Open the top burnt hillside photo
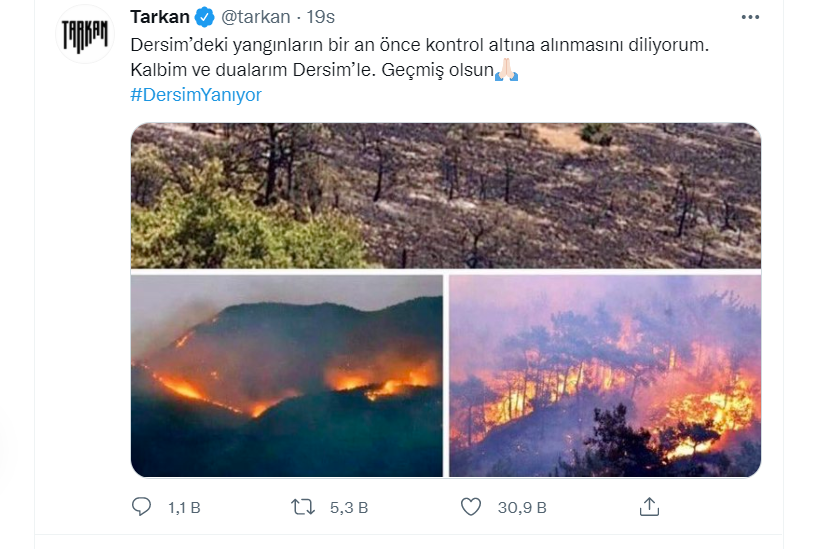The image size is (813, 549). 446,195
